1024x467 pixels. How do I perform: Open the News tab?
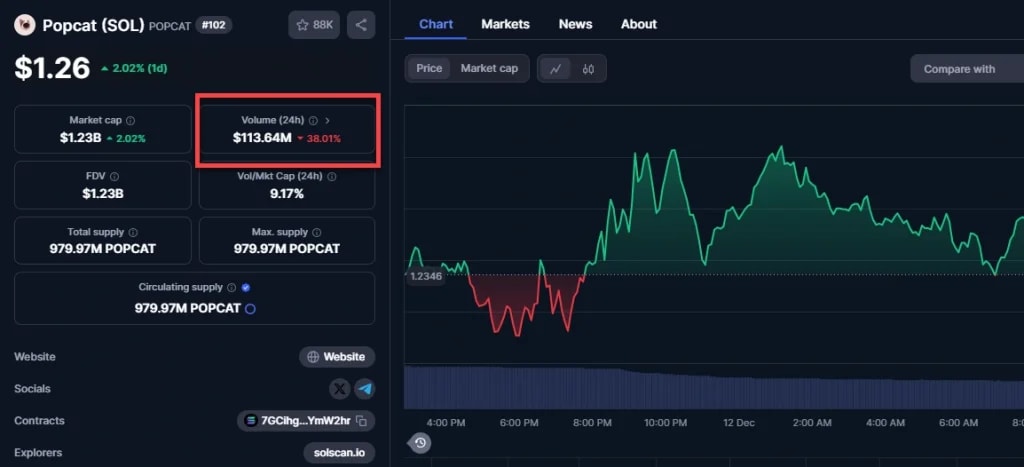(575, 24)
